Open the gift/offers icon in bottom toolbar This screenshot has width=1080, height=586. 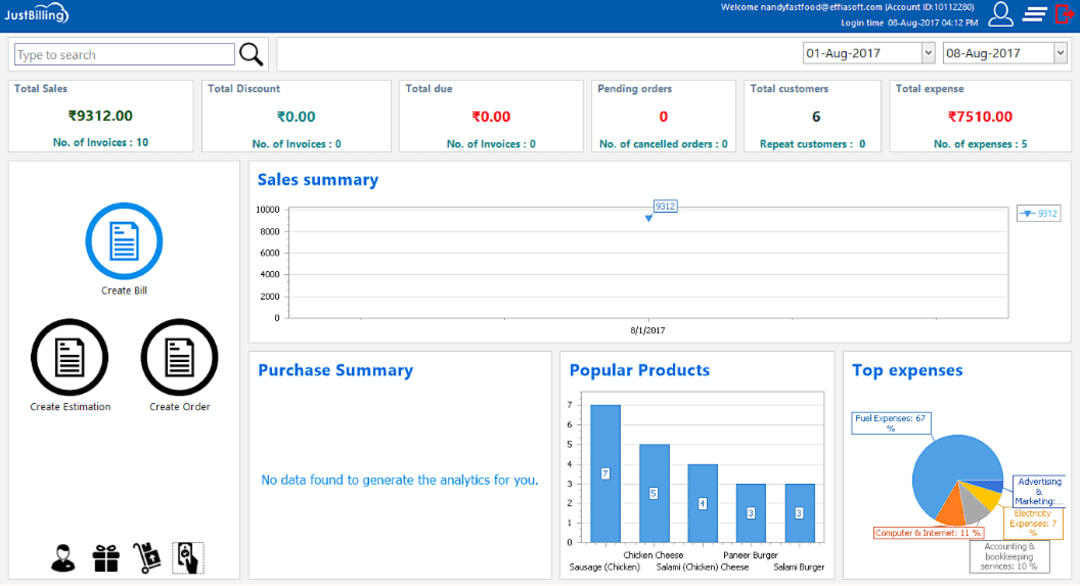[105, 557]
